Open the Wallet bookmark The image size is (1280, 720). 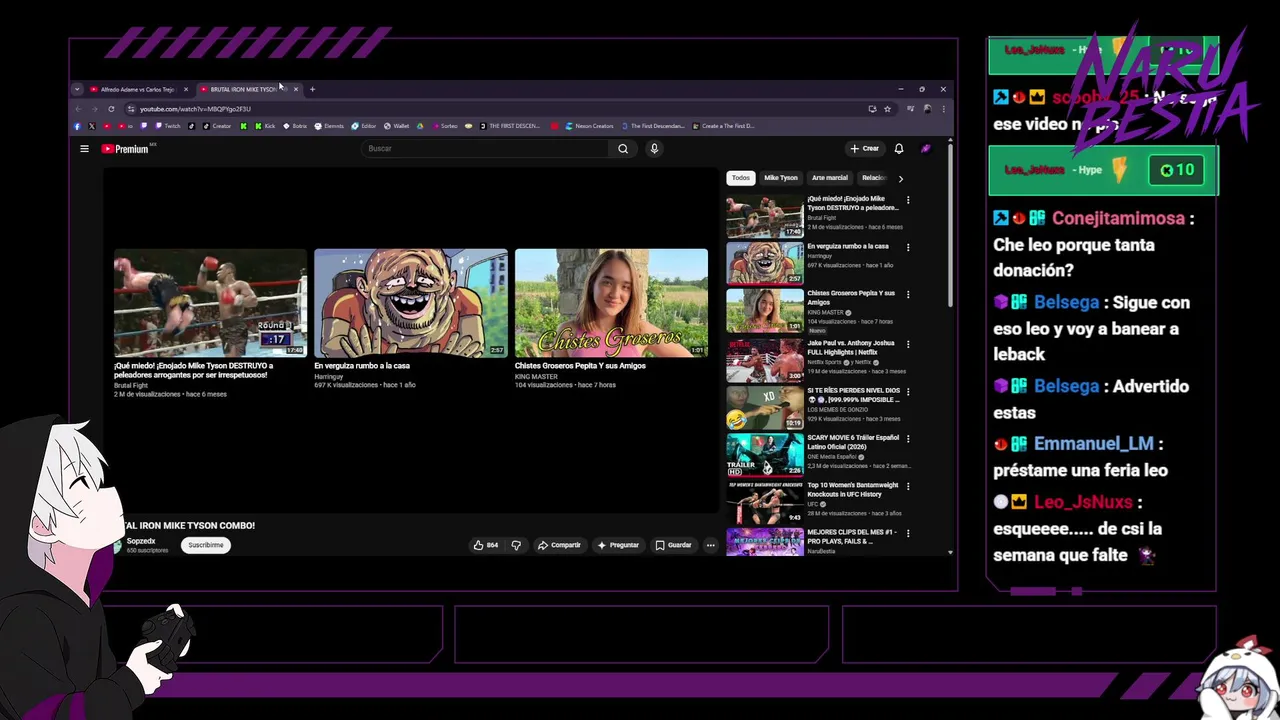point(397,126)
